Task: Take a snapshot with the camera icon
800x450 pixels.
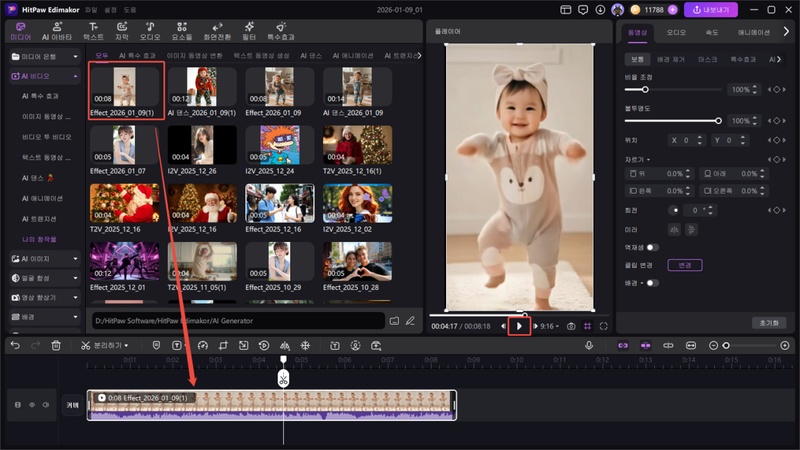Action: (571, 326)
